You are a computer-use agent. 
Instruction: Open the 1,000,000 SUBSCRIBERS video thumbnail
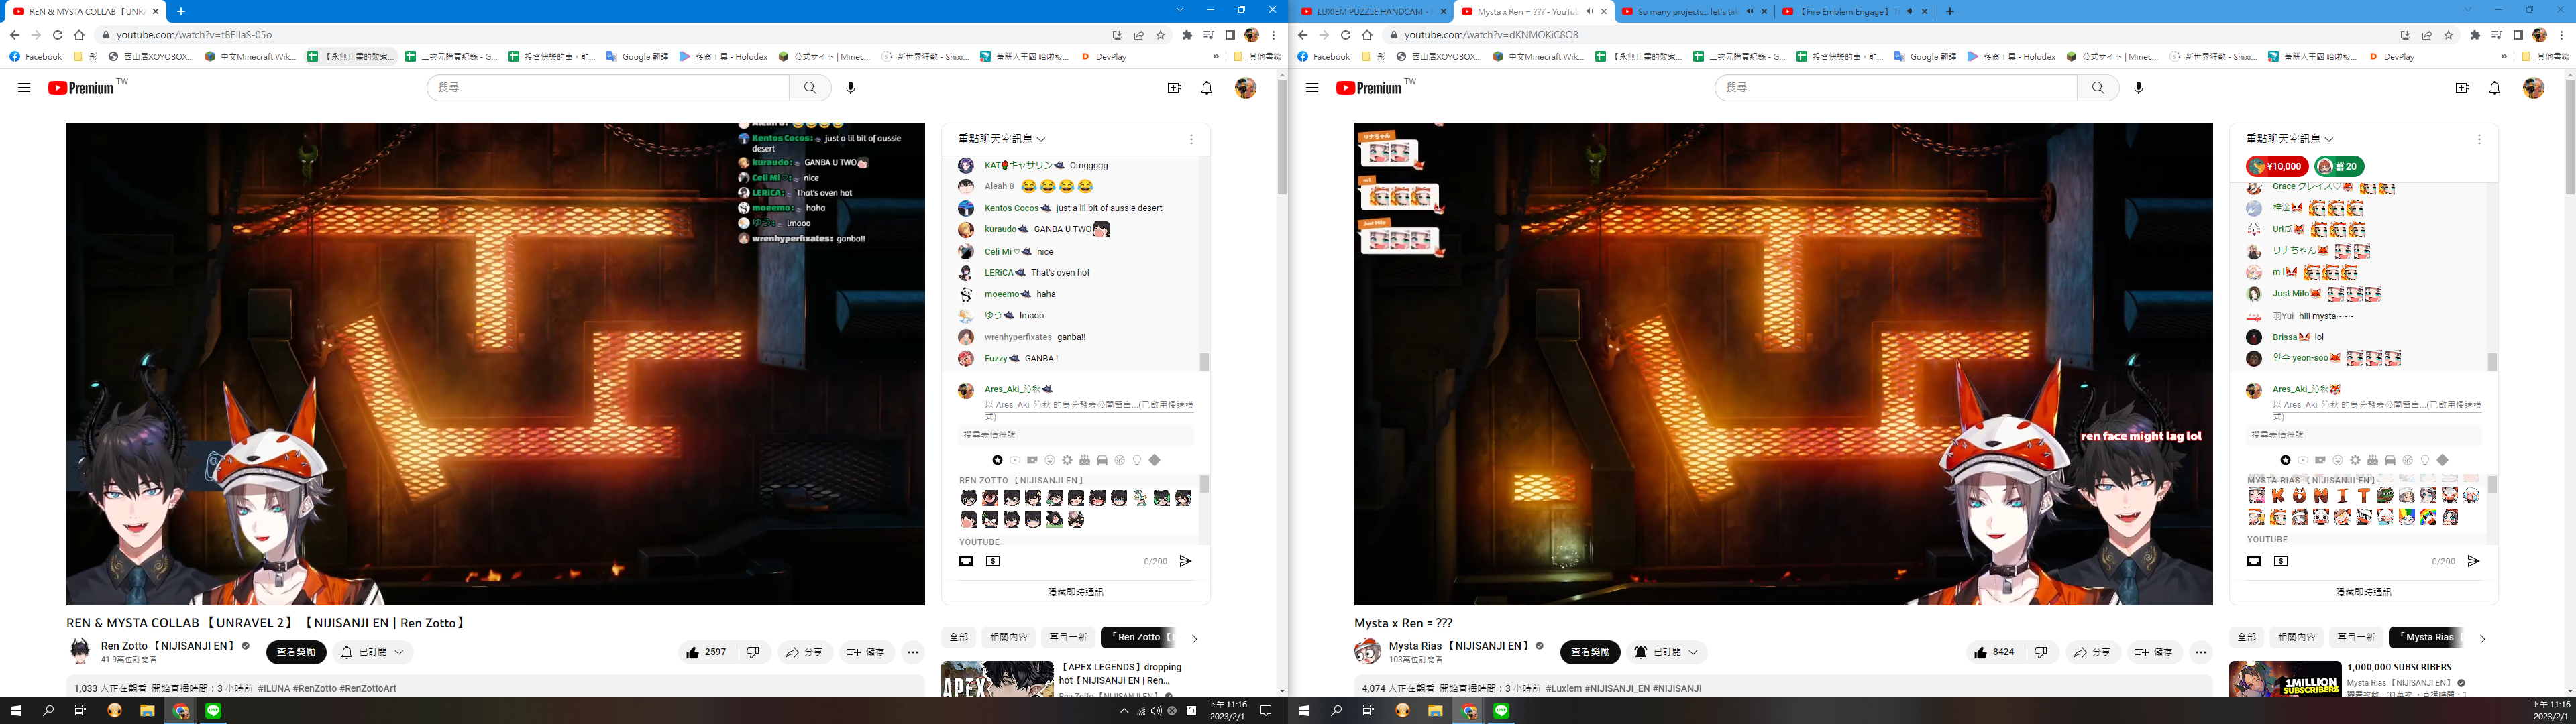2285,679
